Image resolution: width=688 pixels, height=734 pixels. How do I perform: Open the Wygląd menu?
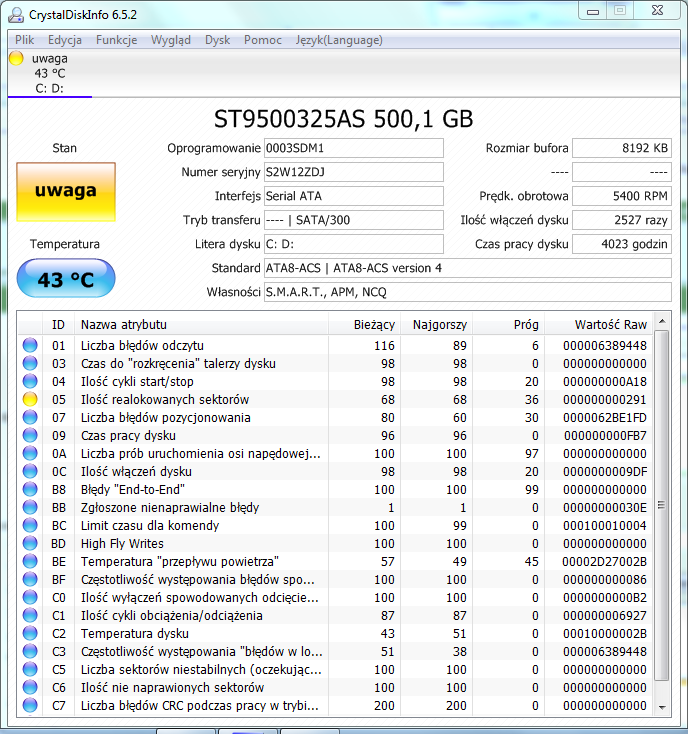click(171, 40)
